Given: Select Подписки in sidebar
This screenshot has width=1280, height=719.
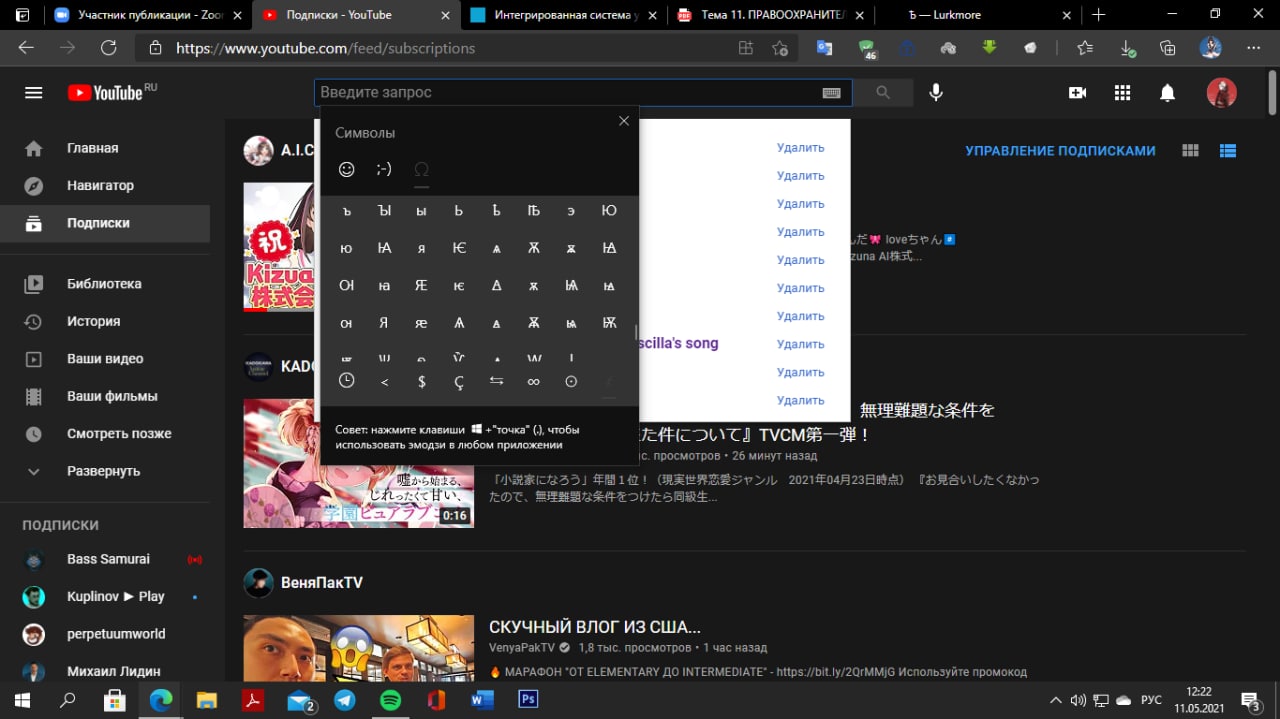Looking at the screenshot, I should point(105,223).
